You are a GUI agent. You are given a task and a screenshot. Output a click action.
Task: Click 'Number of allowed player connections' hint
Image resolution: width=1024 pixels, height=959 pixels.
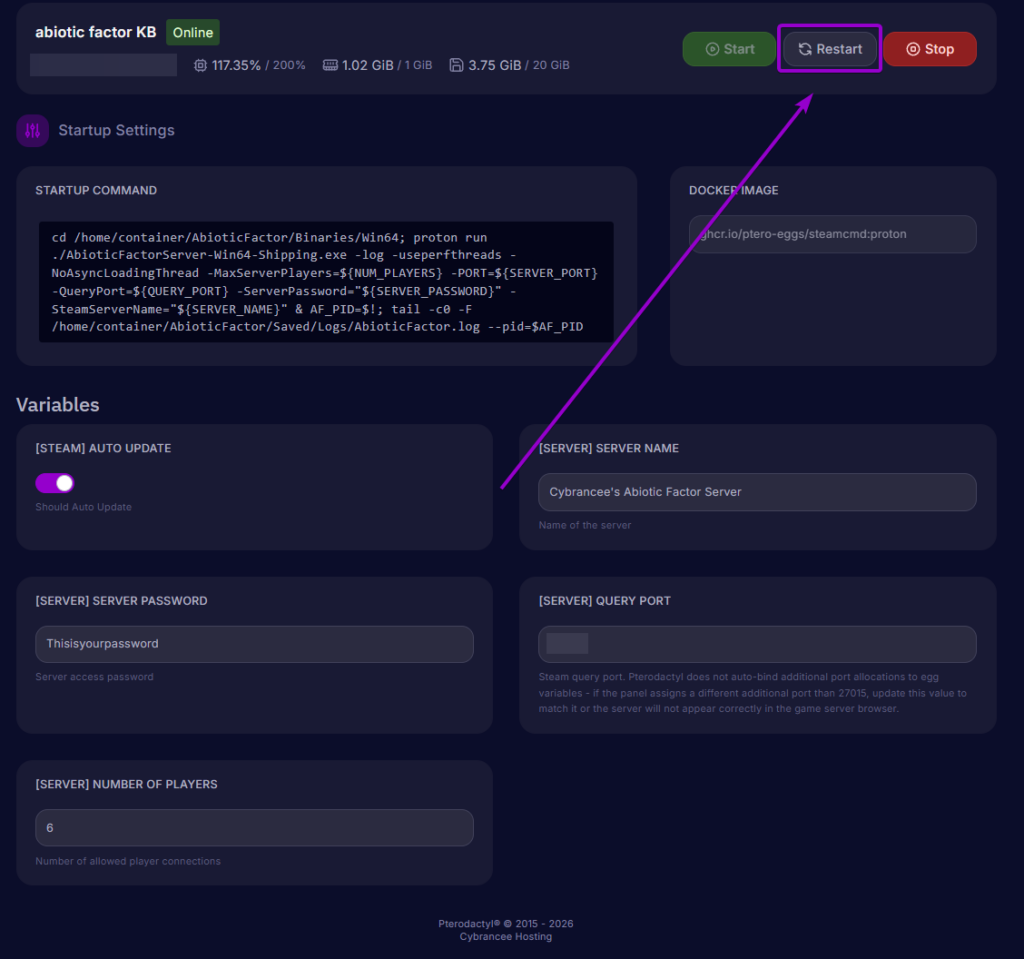(128, 861)
